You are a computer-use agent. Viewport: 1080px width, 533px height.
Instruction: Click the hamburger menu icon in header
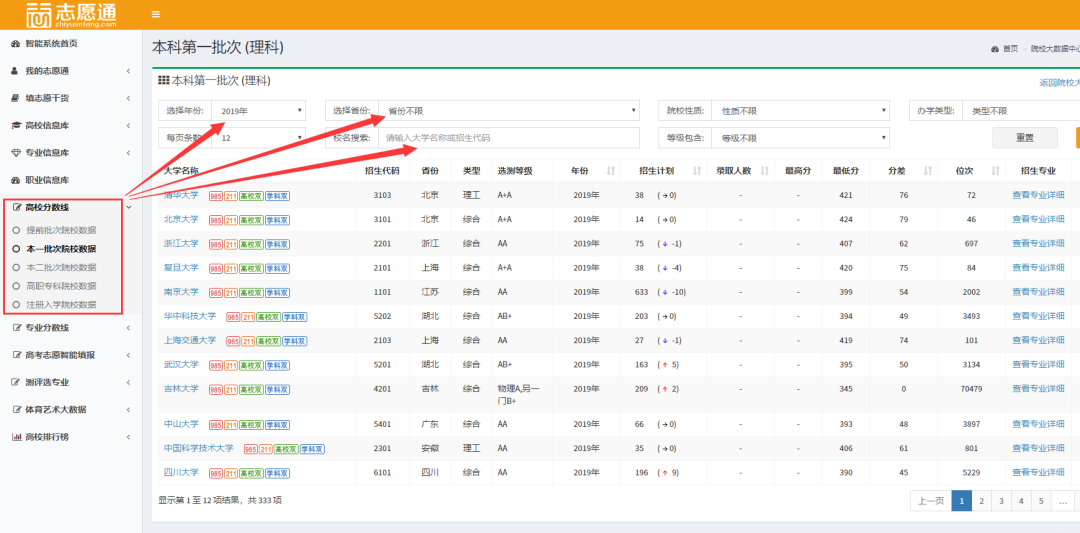click(x=155, y=14)
